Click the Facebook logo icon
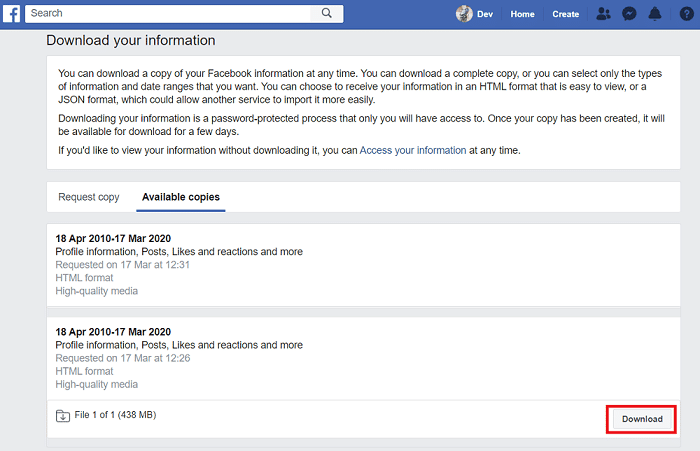The image size is (700, 451). click(12, 14)
